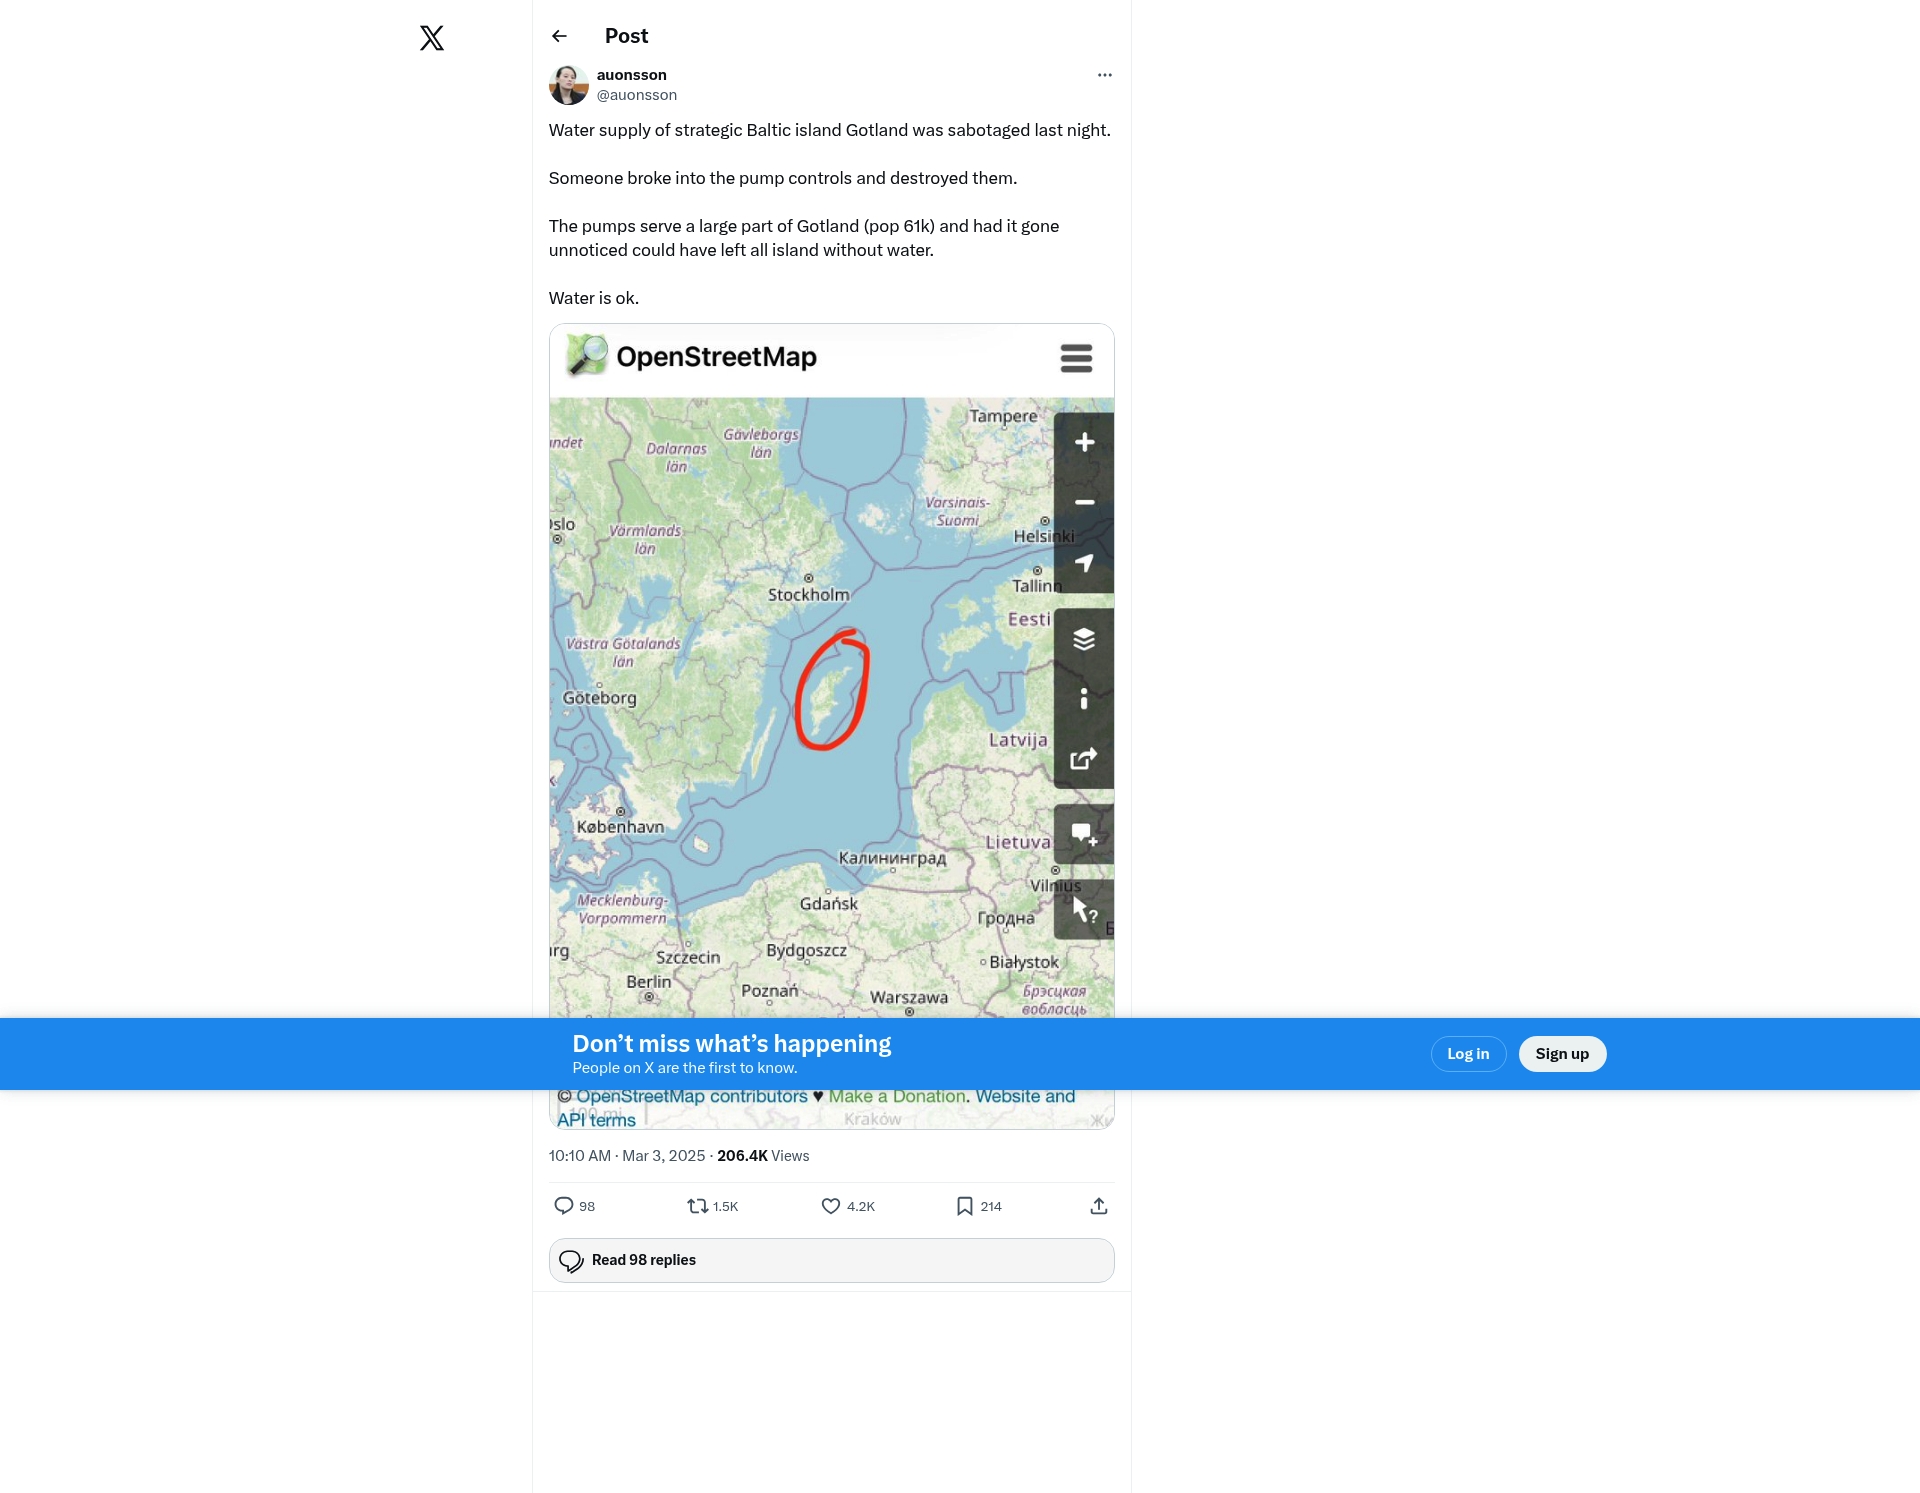Click the share post icon
Viewport: 1920px width, 1493px height.
[1098, 1206]
